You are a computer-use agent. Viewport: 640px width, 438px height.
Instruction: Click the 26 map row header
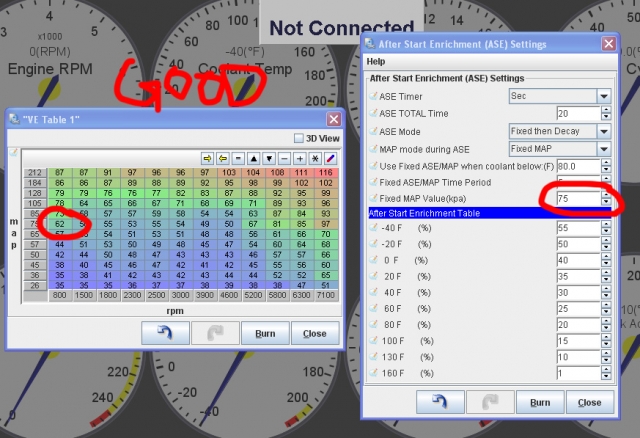point(35,285)
